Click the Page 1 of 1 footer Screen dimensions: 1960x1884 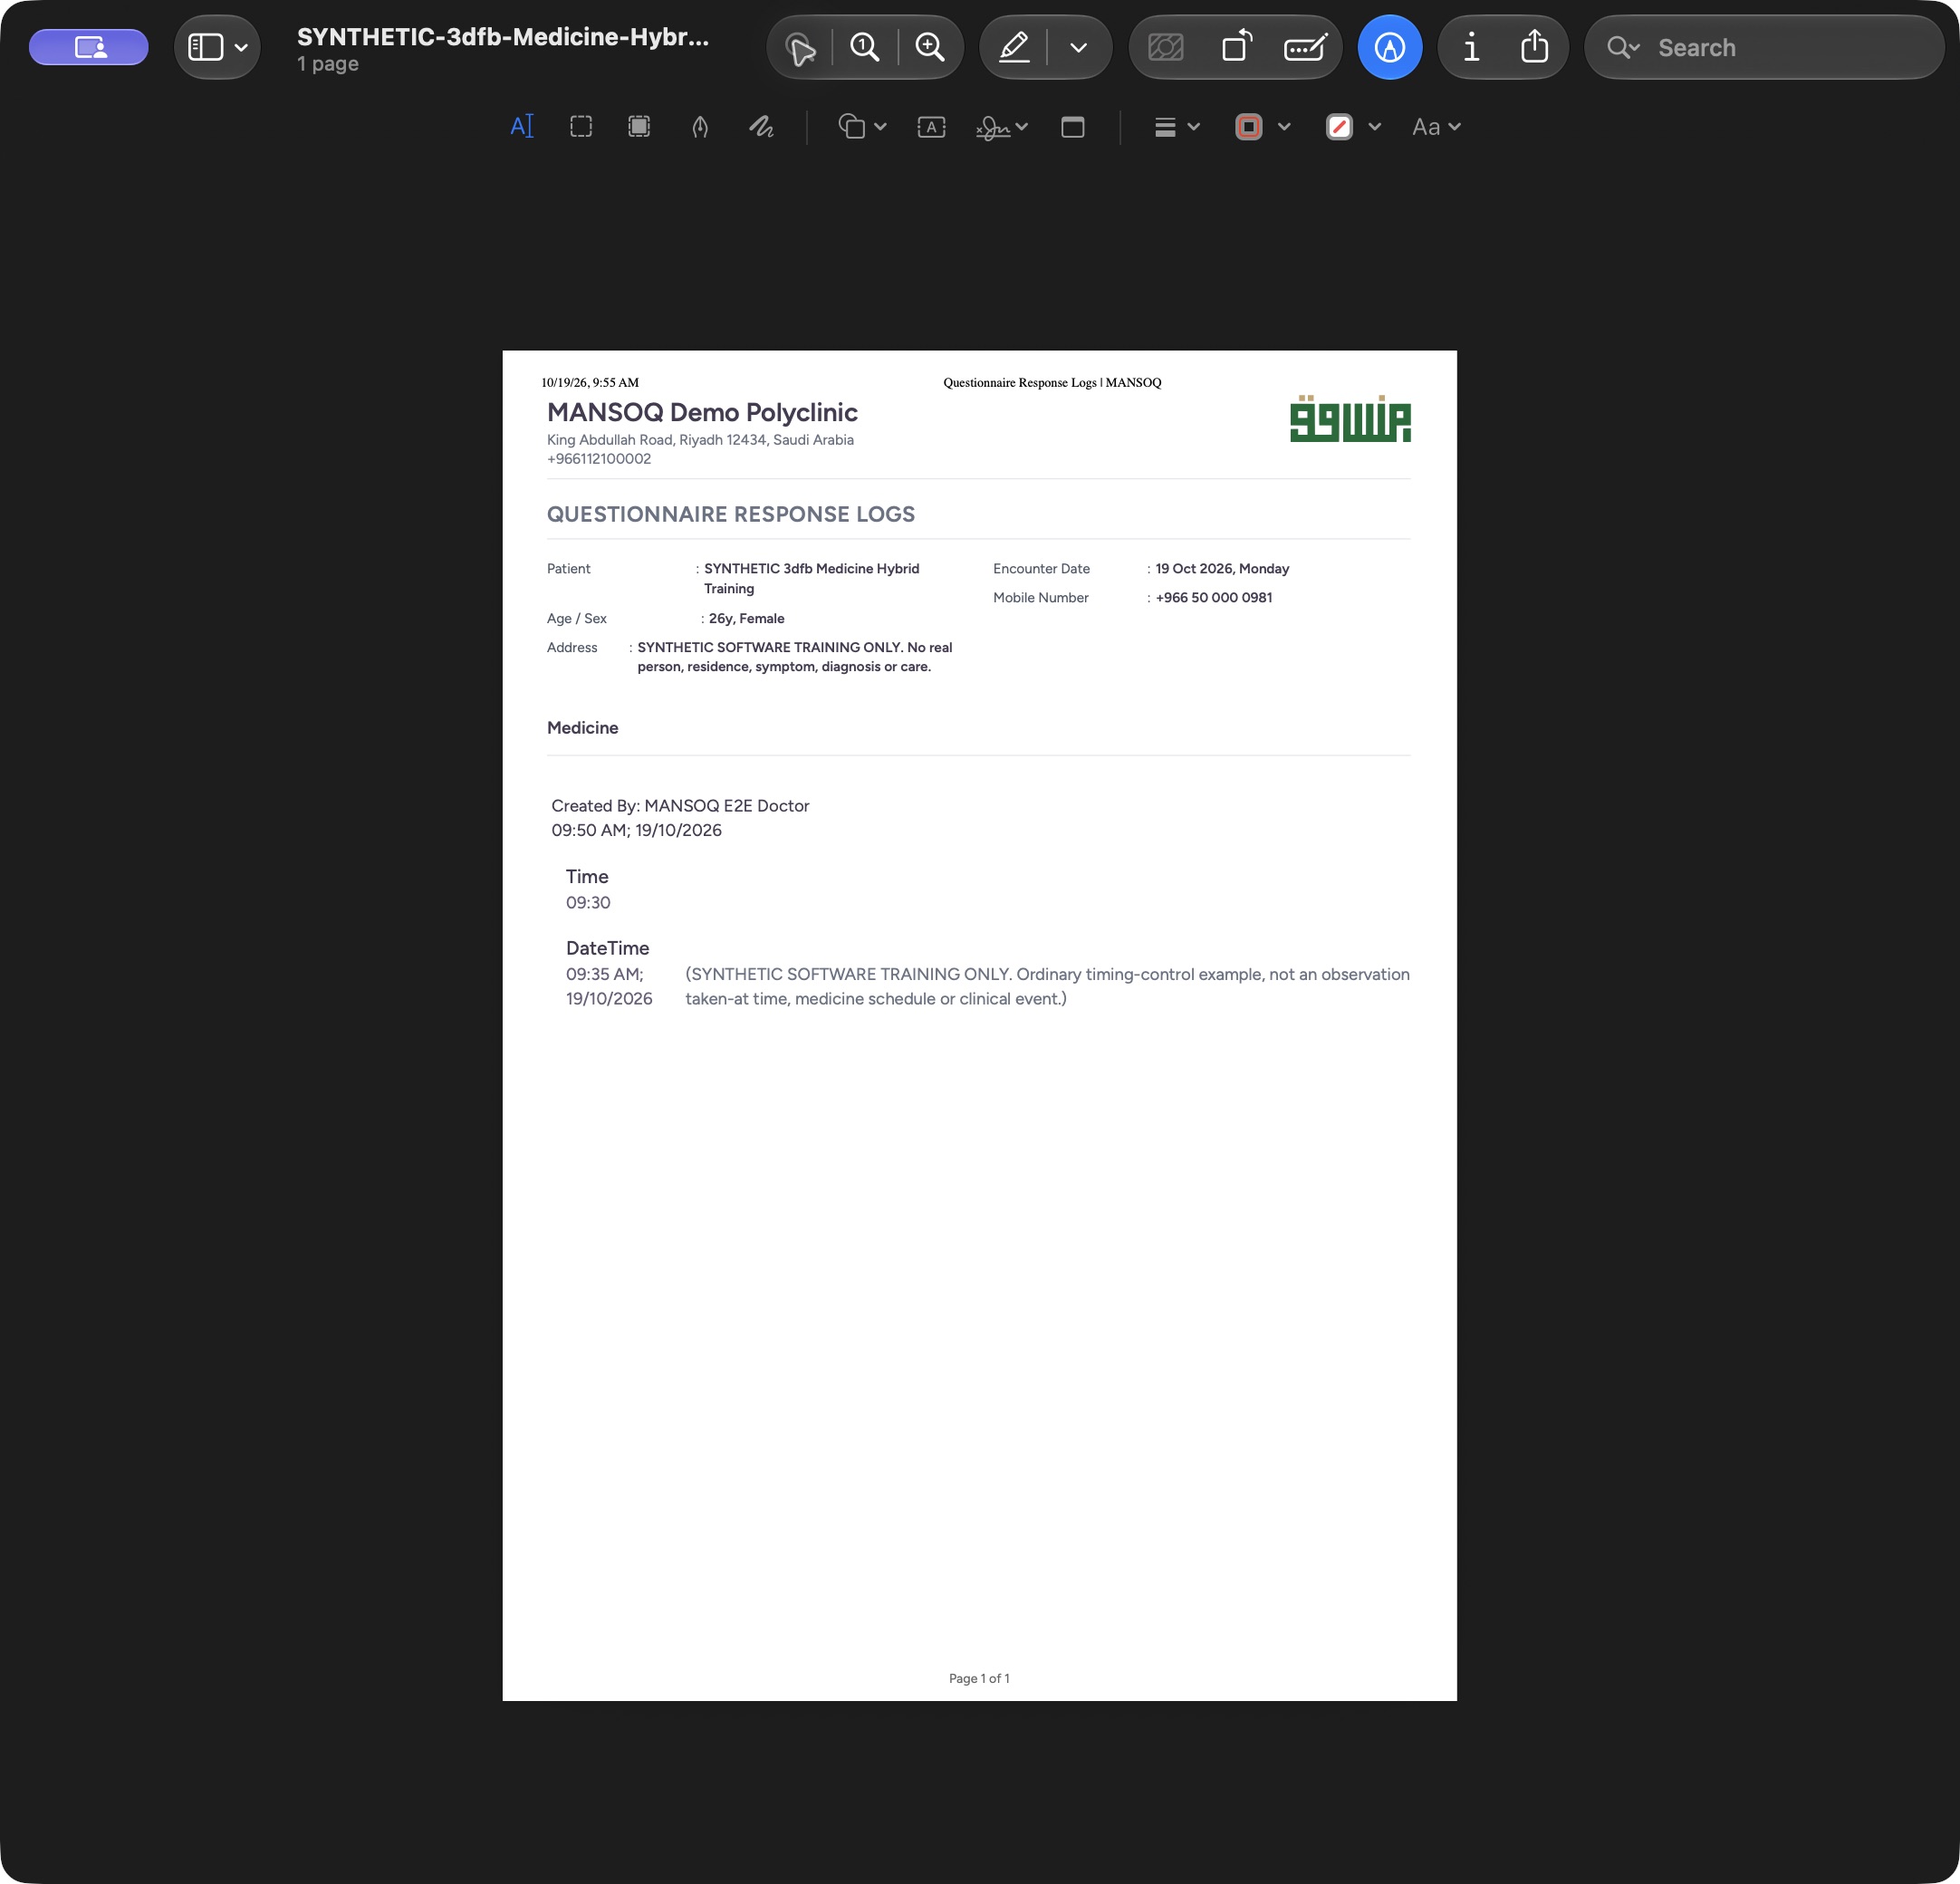[x=979, y=1678]
